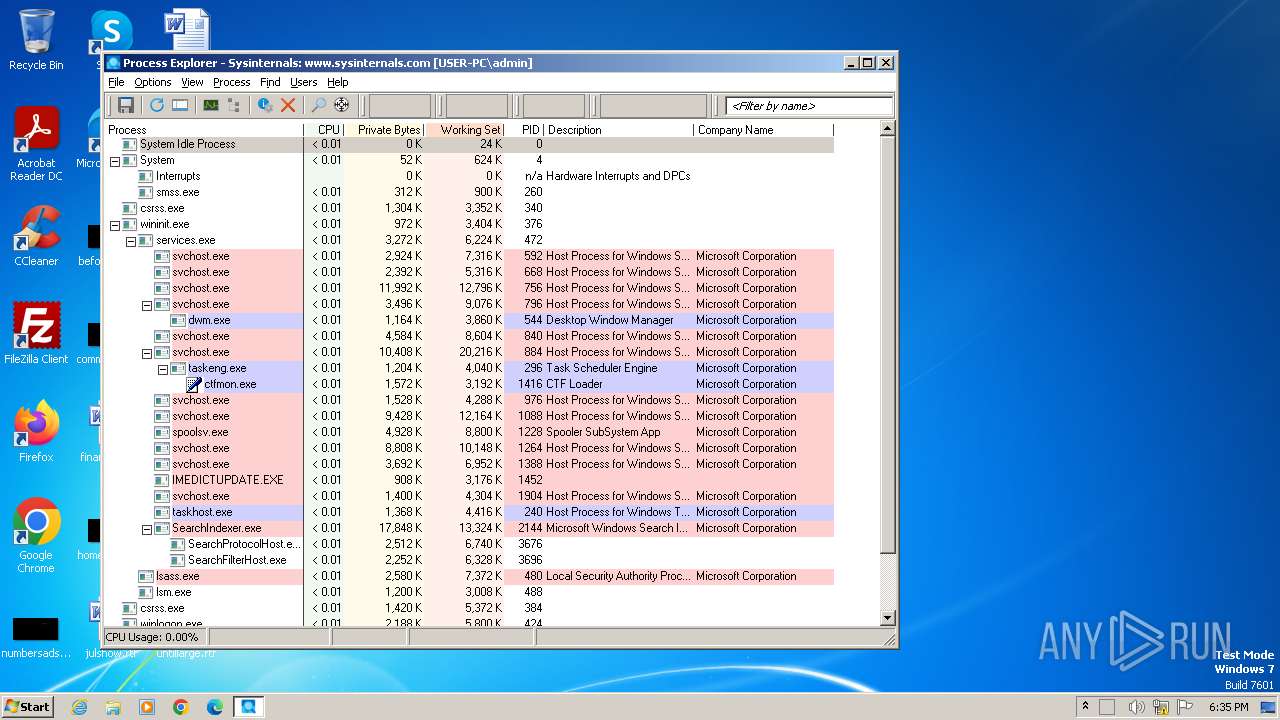This screenshot has height=720, width=1280.
Task: Select the Find Window's Process crosshair icon
Action: 342,105
